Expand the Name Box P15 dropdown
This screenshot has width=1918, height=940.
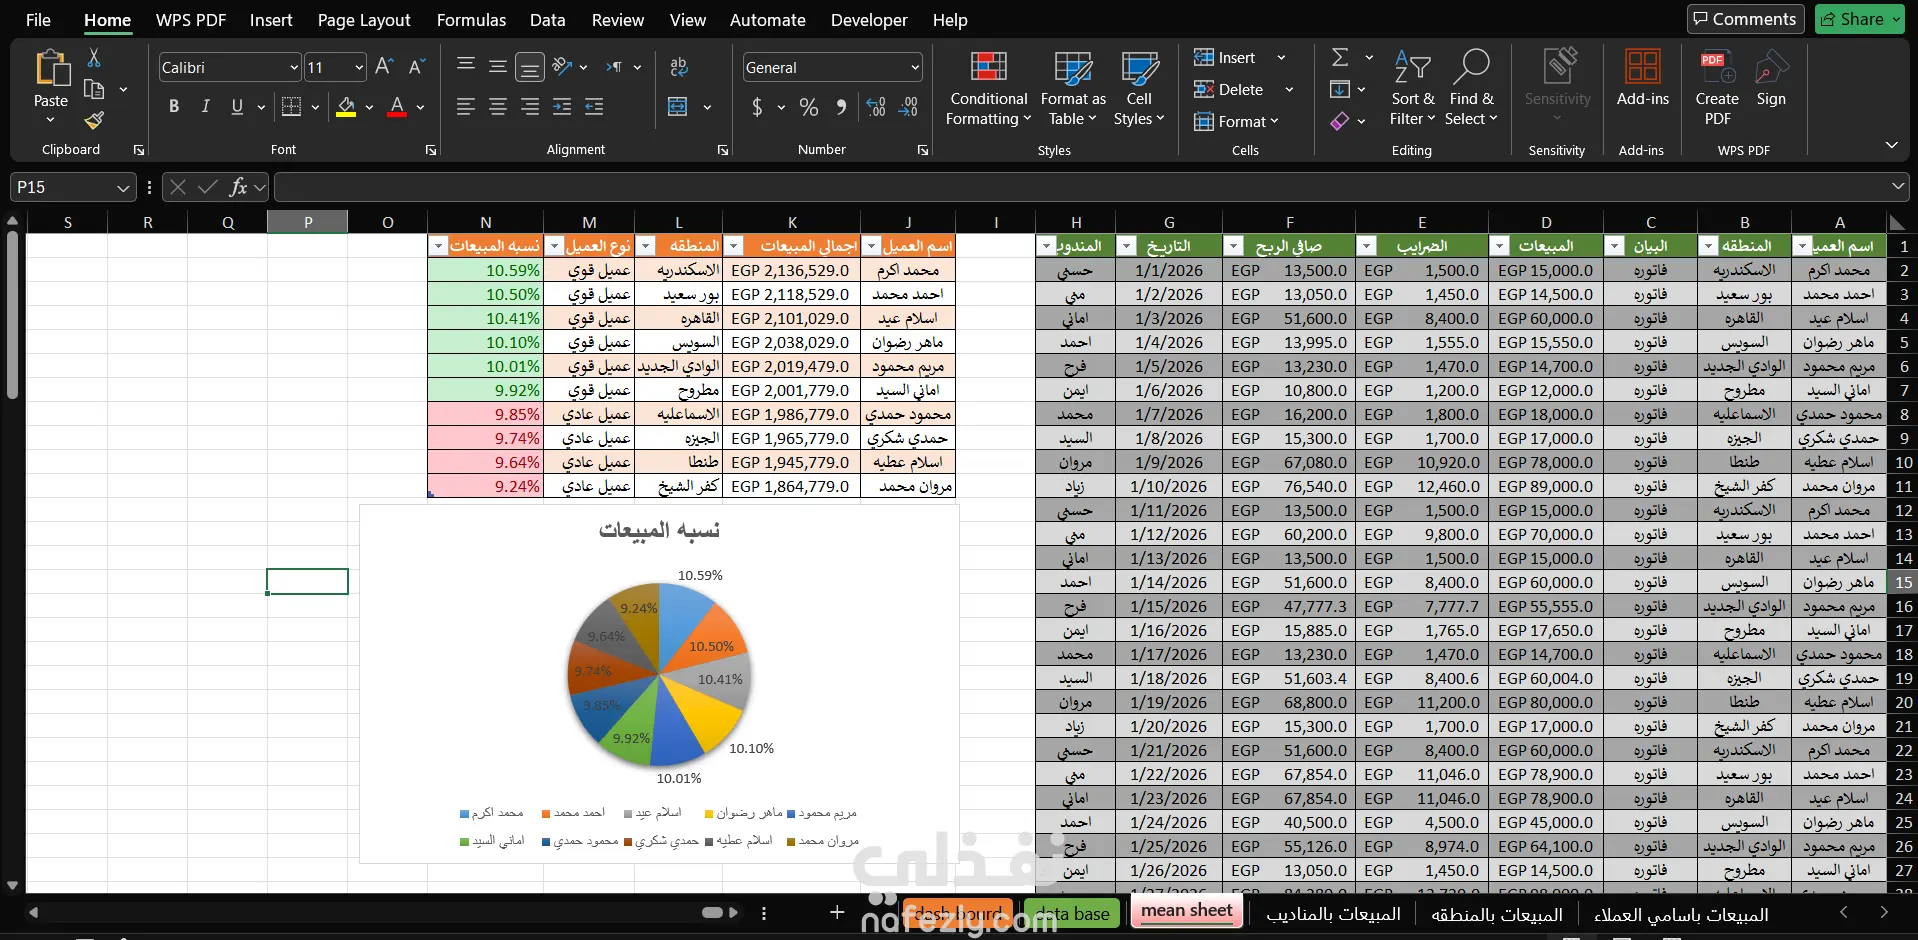coord(123,187)
